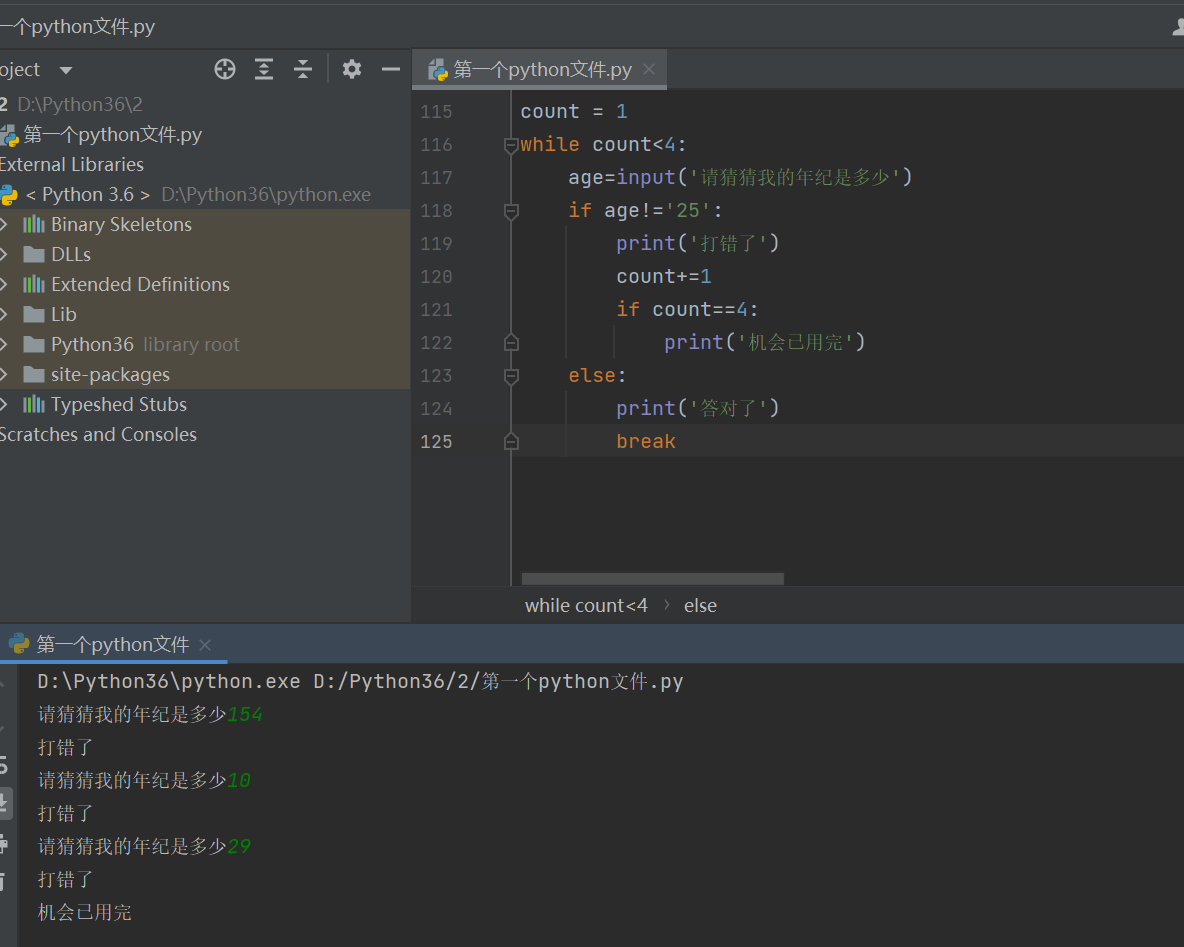Click the editor horizontal scrollbar
The height and width of the screenshot is (947, 1184).
pyautogui.click(x=652, y=579)
